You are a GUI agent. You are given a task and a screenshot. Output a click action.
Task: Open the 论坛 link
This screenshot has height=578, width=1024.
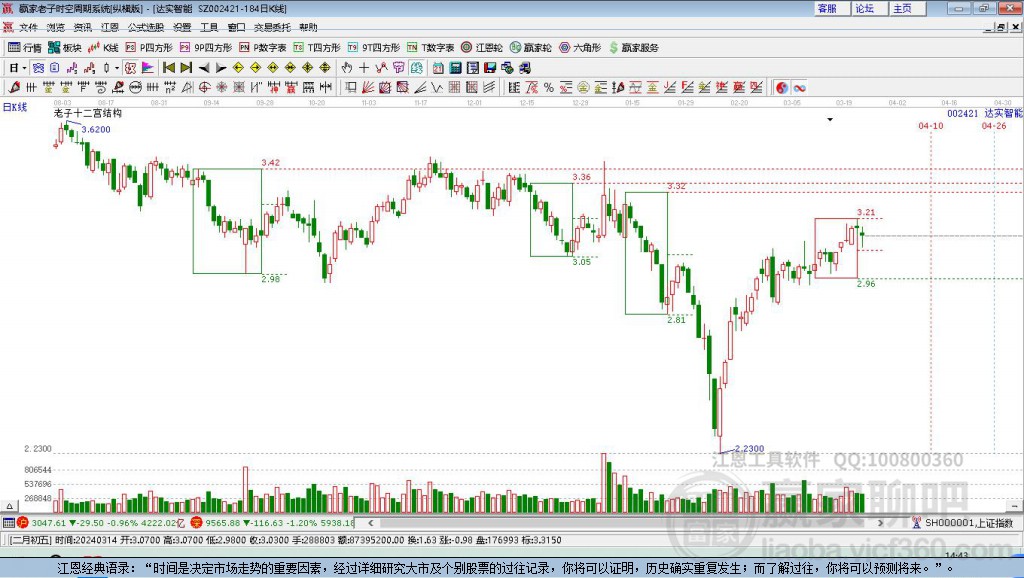coord(864,8)
